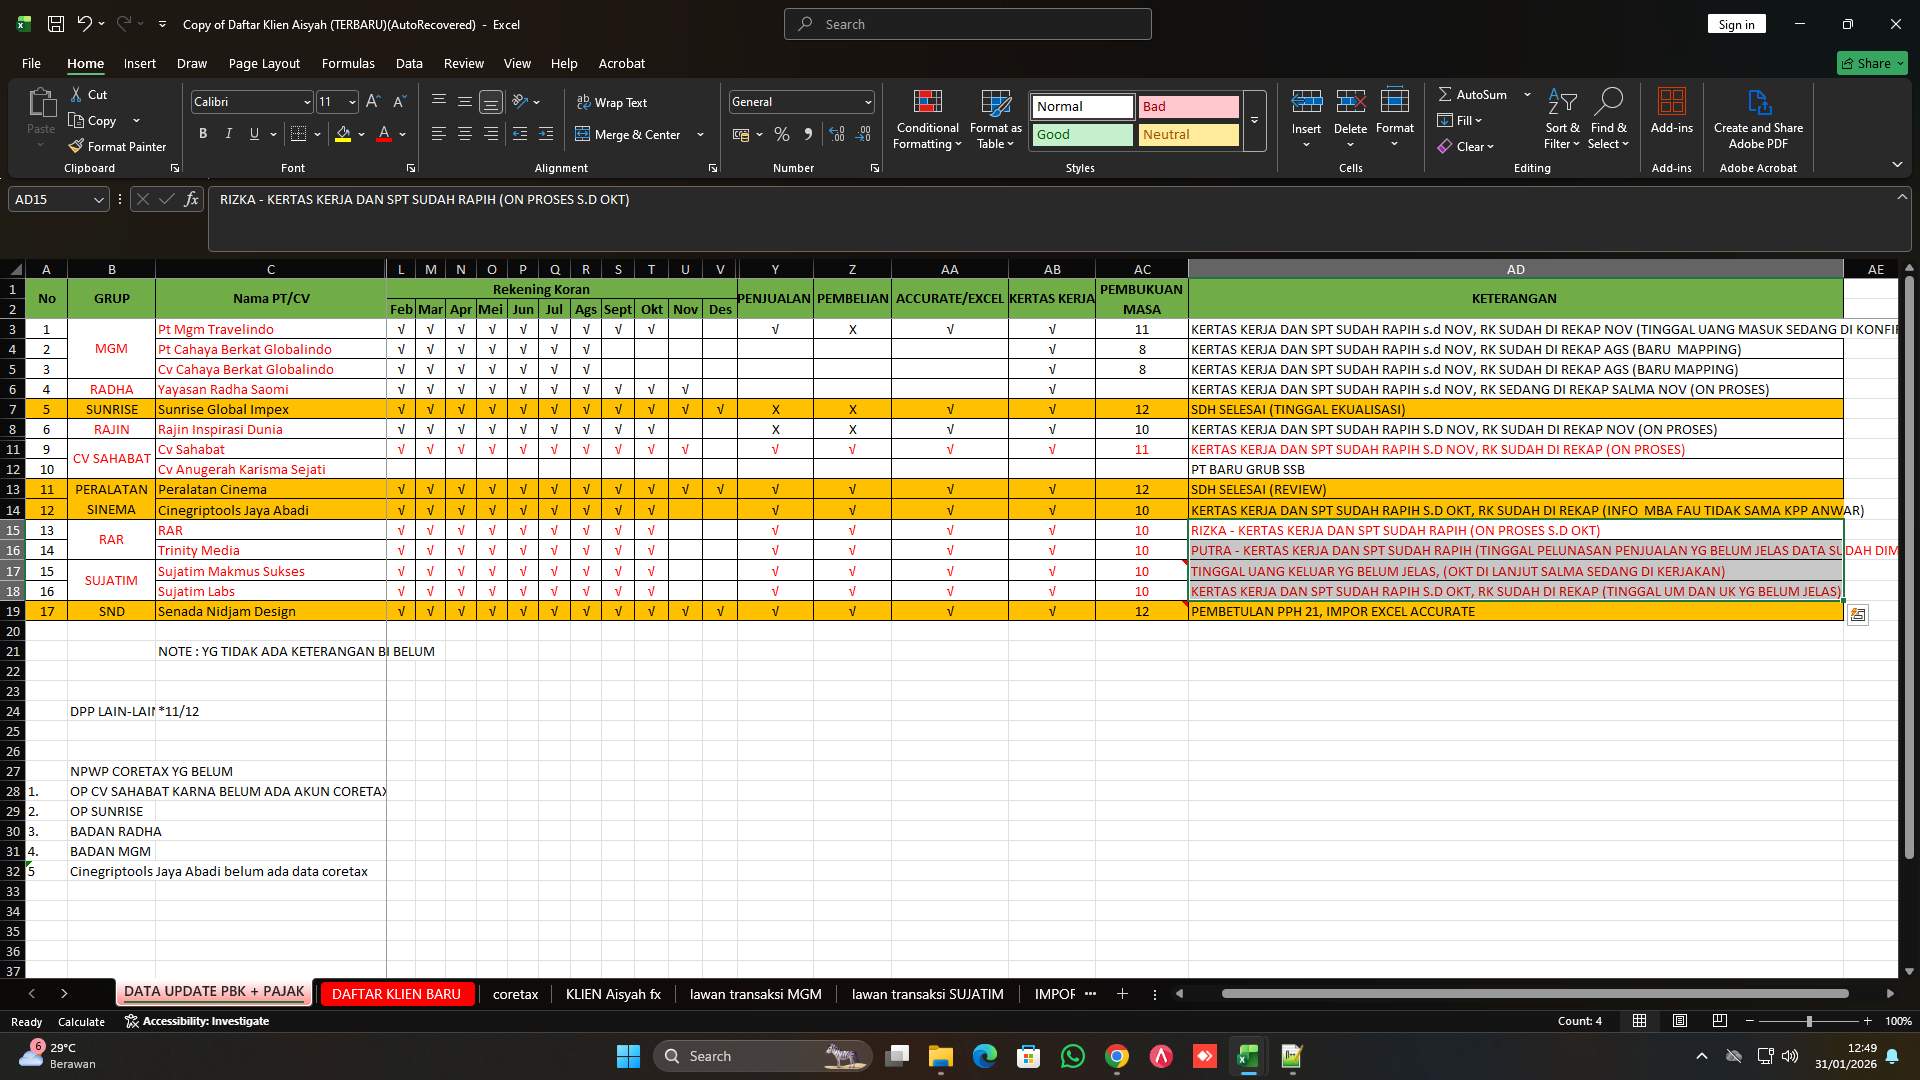The width and height of the screenshot is (1920, 1080).
Task: Expand the Name Box dropdown arrow
Action: click(98, 199)
